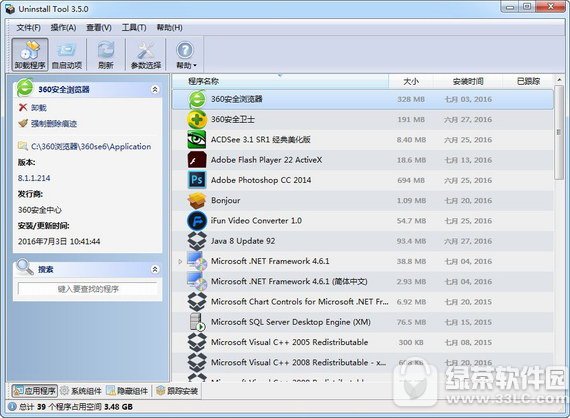Viewport: 570px width, 418px height.
Task: Click the 328 MB size value
Action: tap(411, 99)
